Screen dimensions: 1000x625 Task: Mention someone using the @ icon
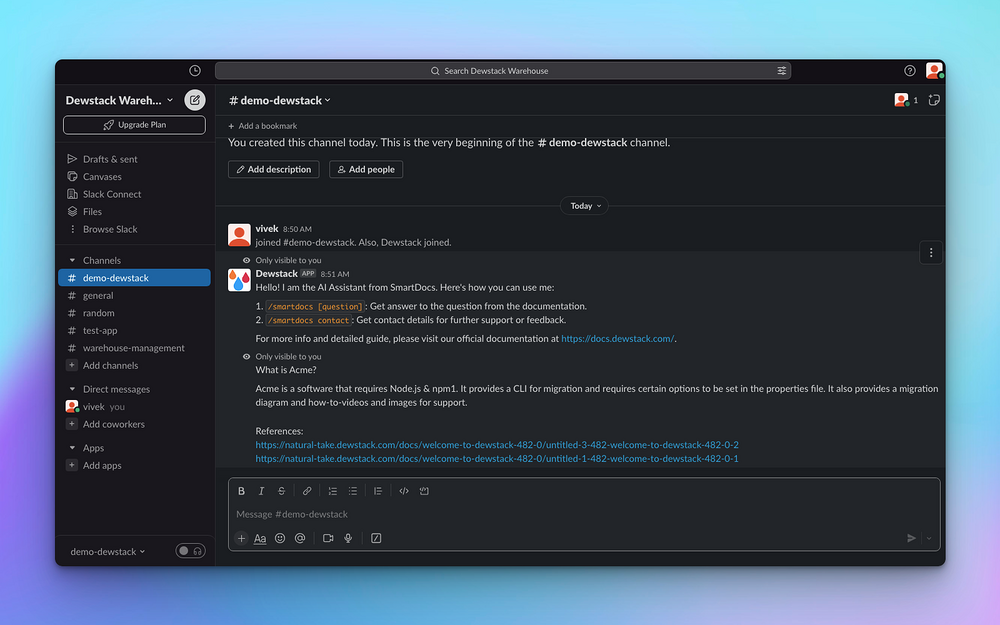click(300, 538)
